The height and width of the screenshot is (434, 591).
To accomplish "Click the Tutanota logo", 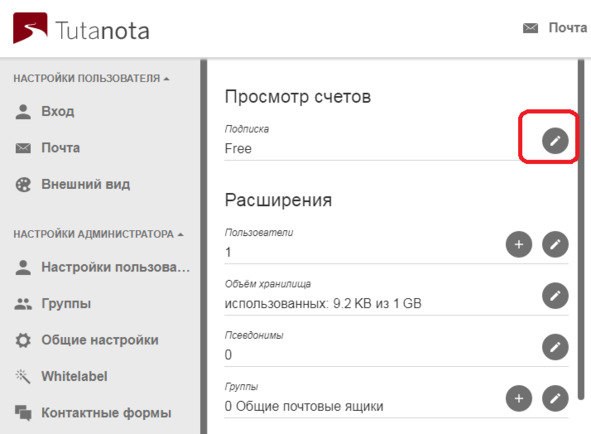I will tap(81, 29).
